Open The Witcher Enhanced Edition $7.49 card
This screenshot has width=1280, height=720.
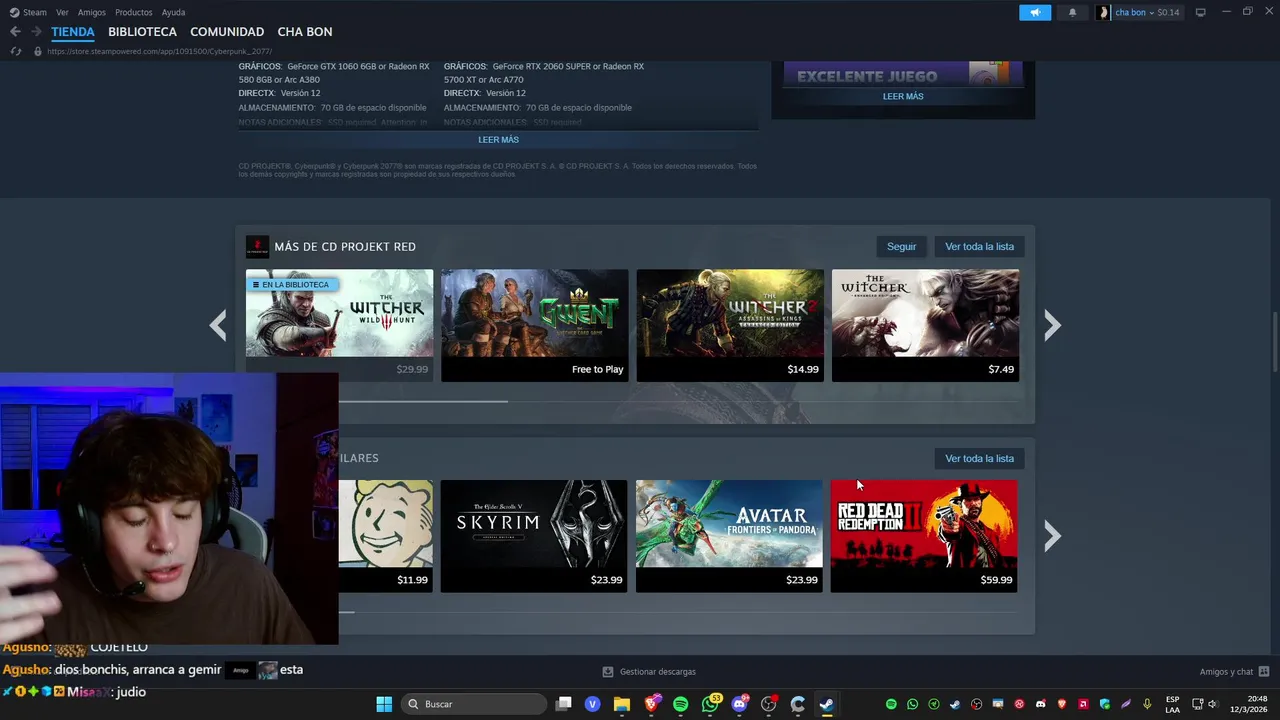926,325
